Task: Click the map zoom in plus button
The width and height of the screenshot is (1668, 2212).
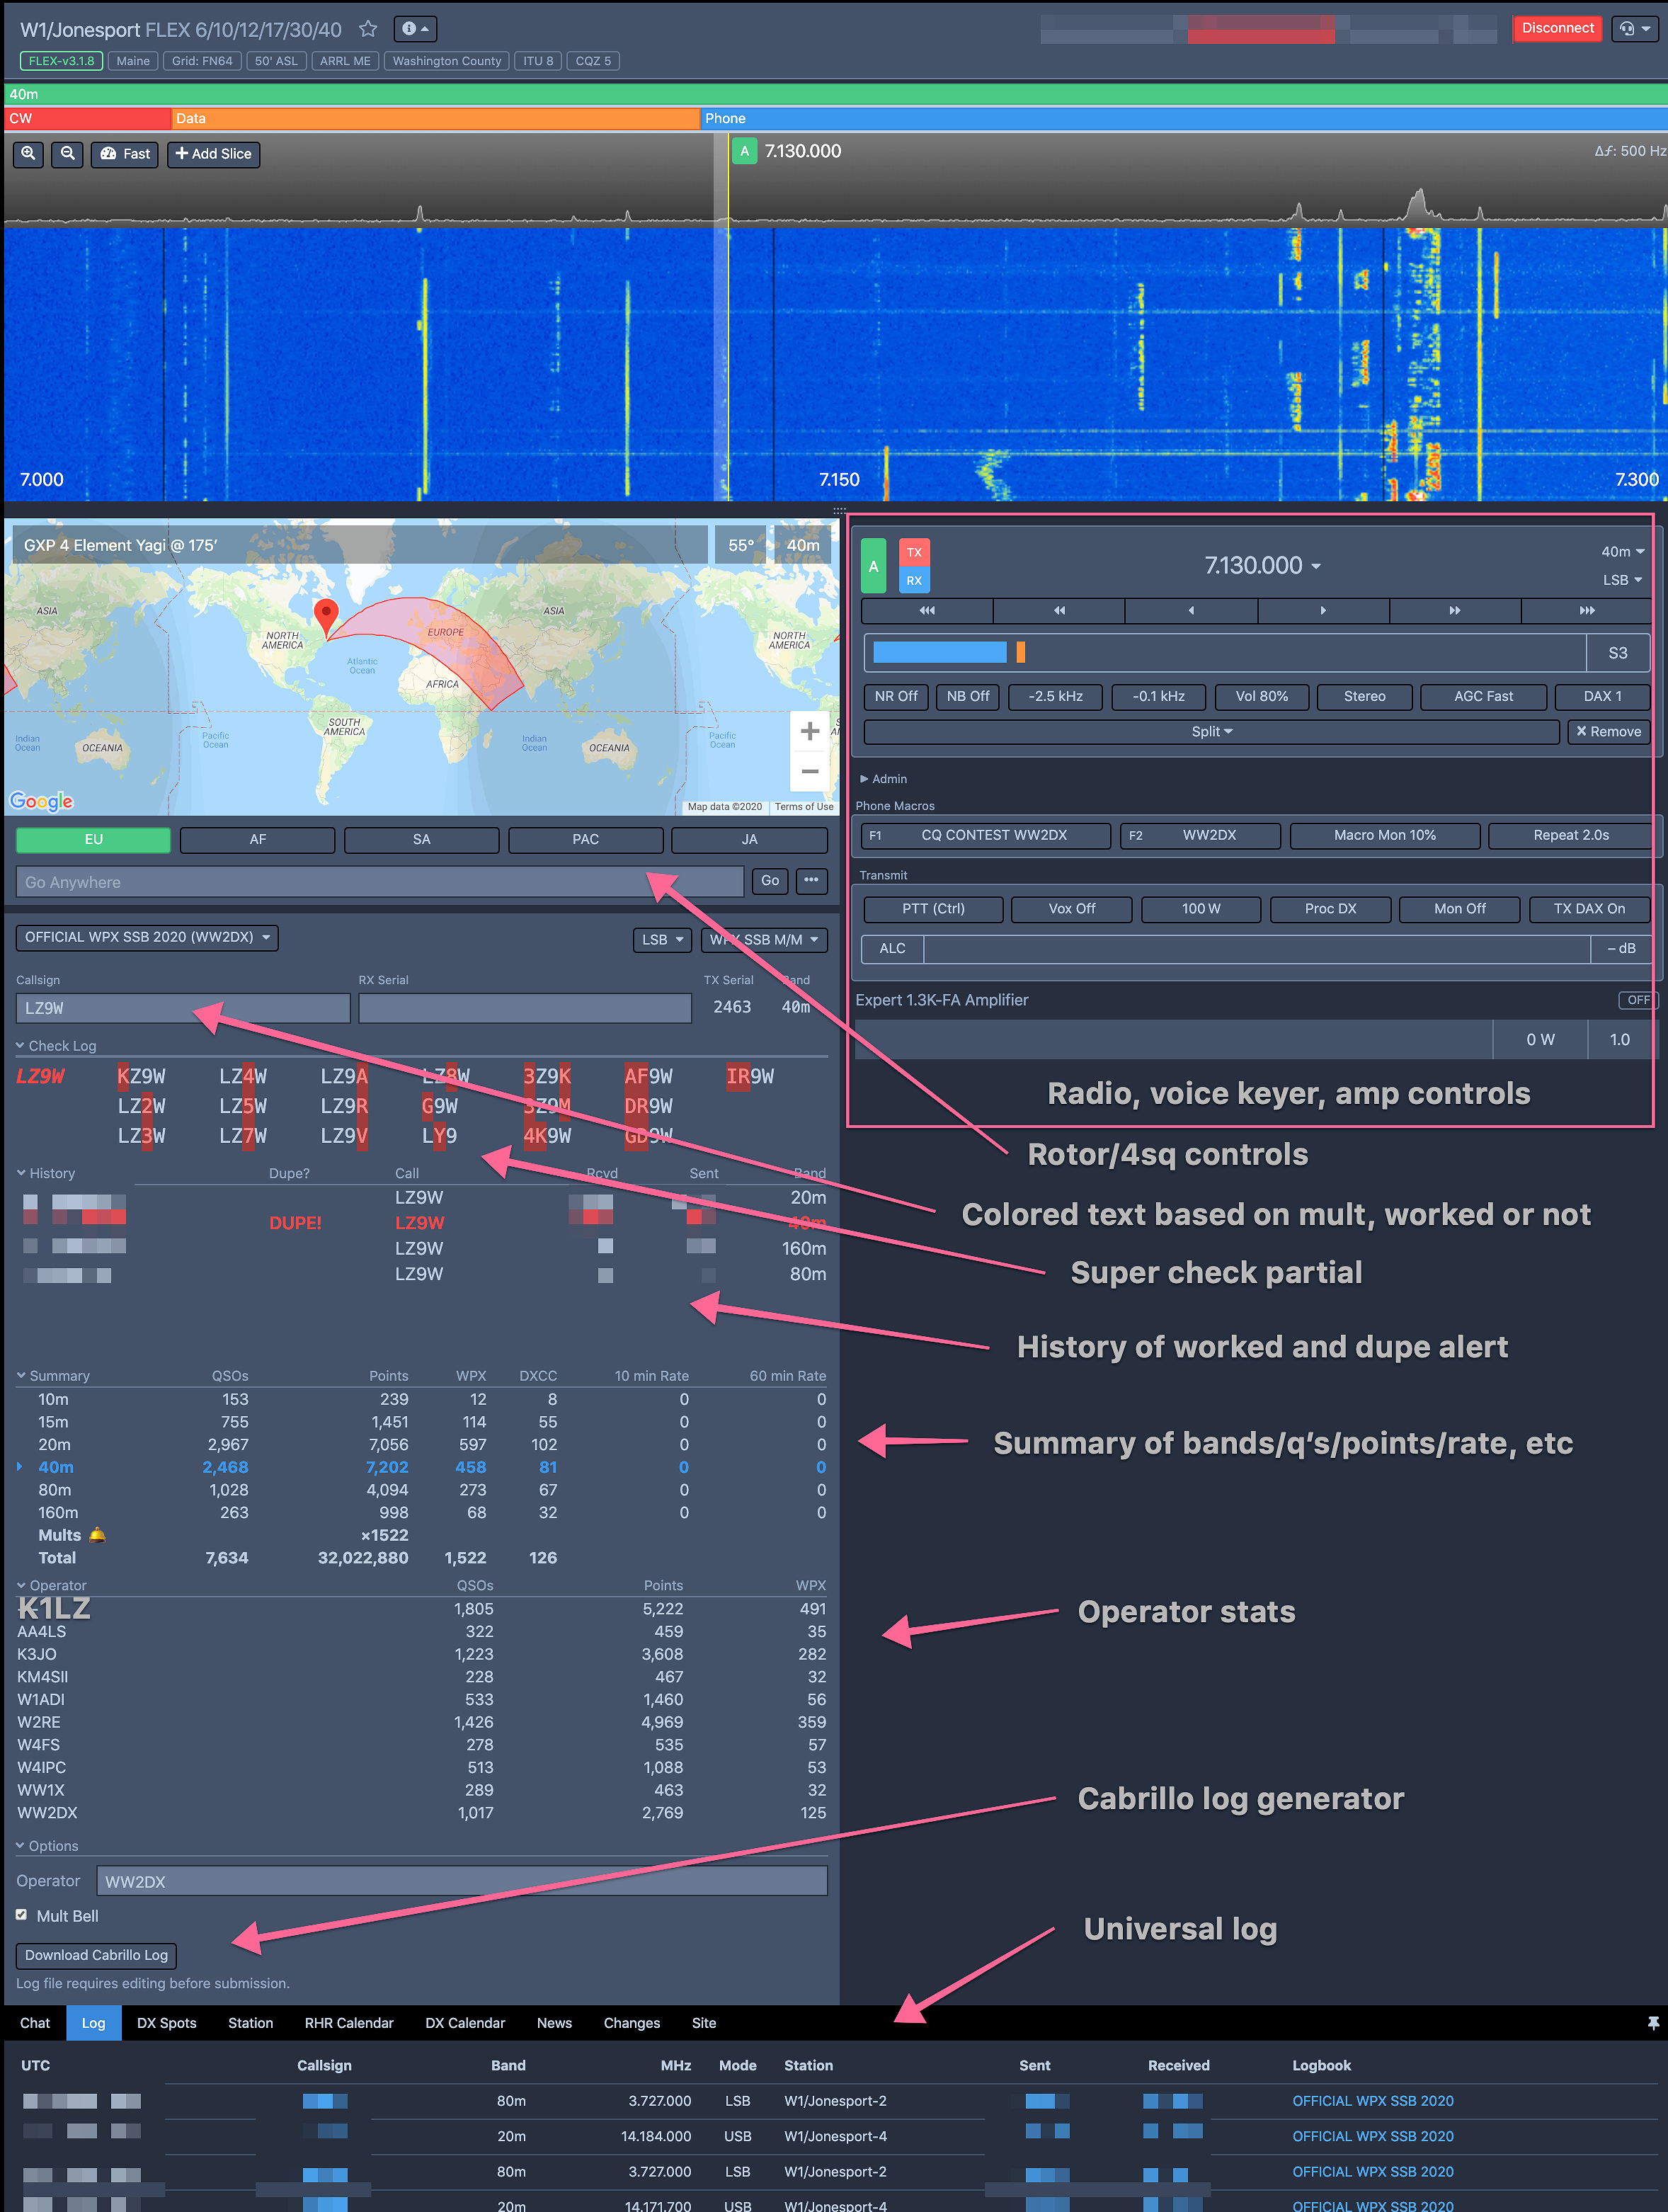Action: point(809,731)
